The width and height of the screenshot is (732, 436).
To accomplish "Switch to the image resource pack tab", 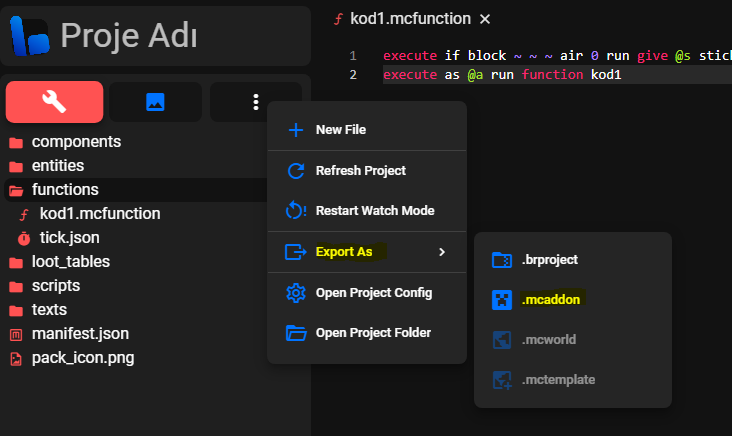I will click(155, 102).
